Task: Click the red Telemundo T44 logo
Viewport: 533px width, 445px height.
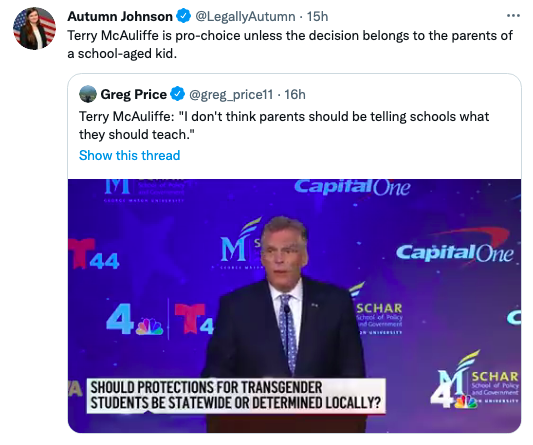Action: tap(94, 253)
